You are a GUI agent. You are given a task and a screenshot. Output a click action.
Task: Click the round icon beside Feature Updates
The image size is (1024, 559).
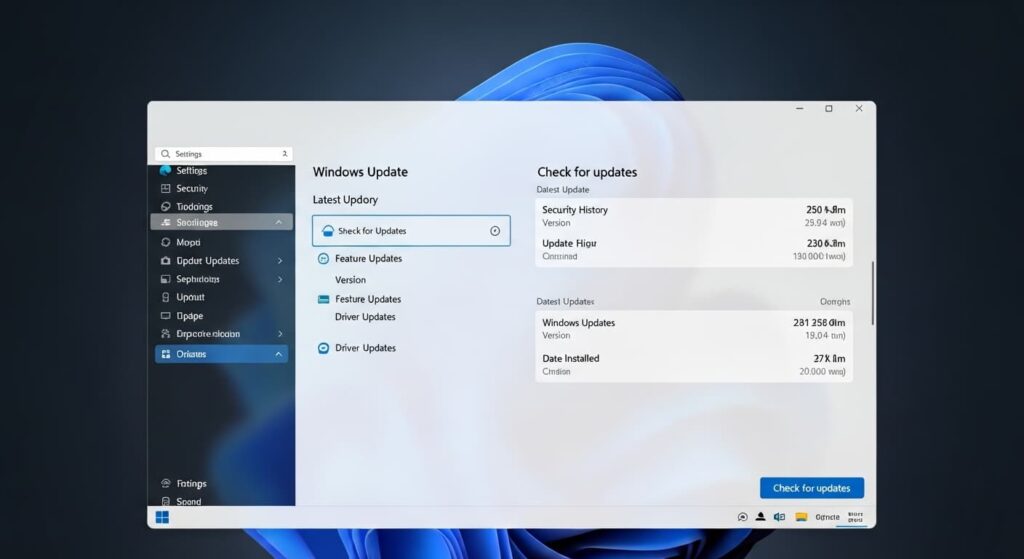point(323,259)
